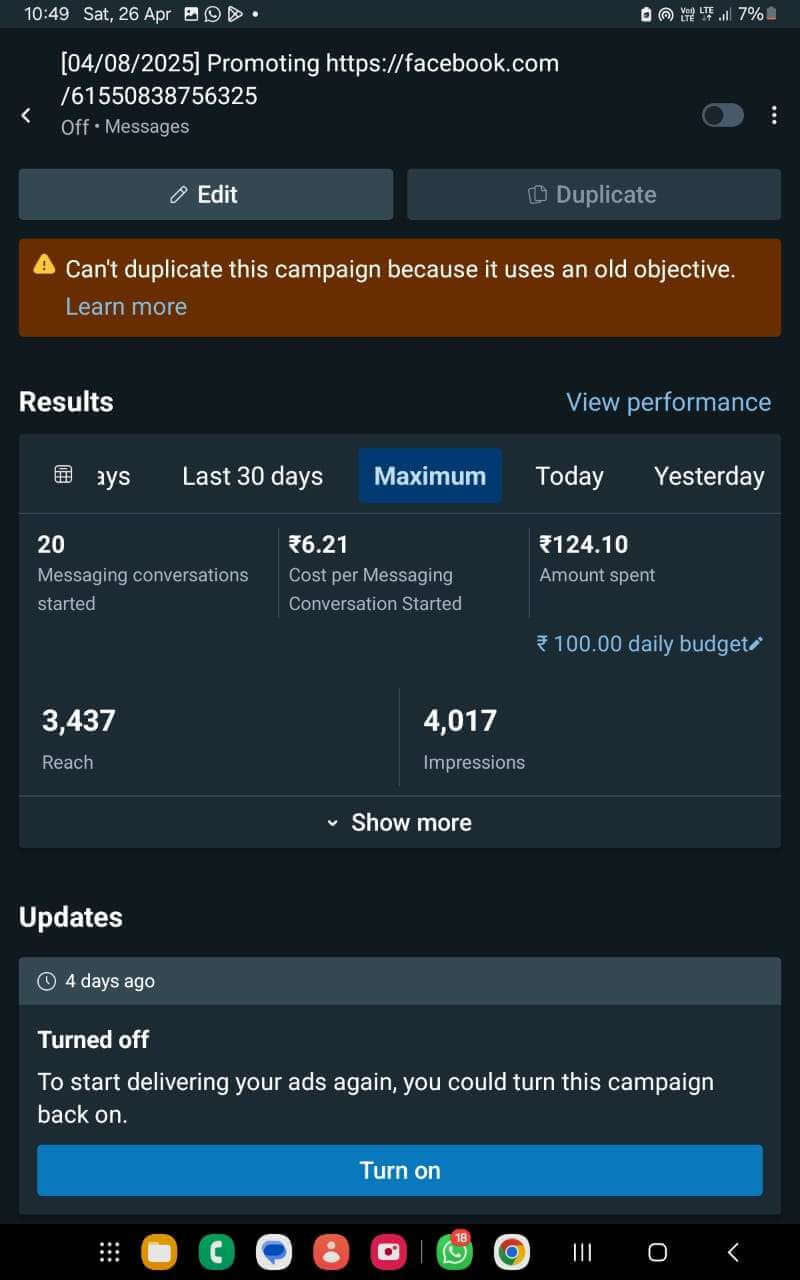800x1280 pixels.
Task: Tap the pencil icon beside daily budget
Action: [x=756, y=644]
